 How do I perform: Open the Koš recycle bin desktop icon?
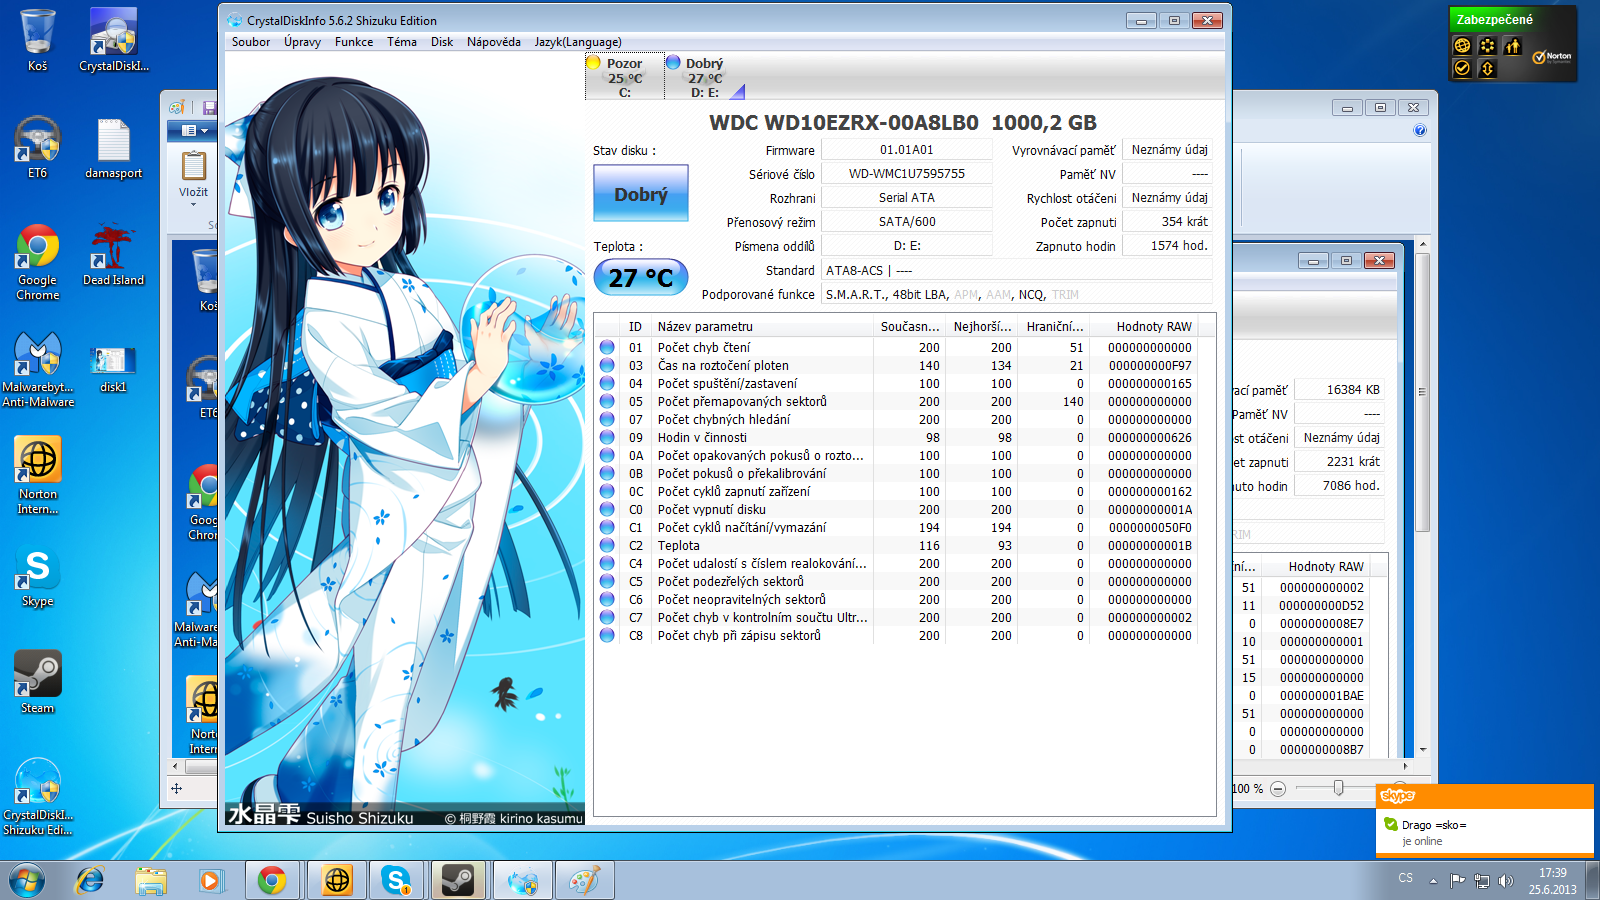point(38,40)
